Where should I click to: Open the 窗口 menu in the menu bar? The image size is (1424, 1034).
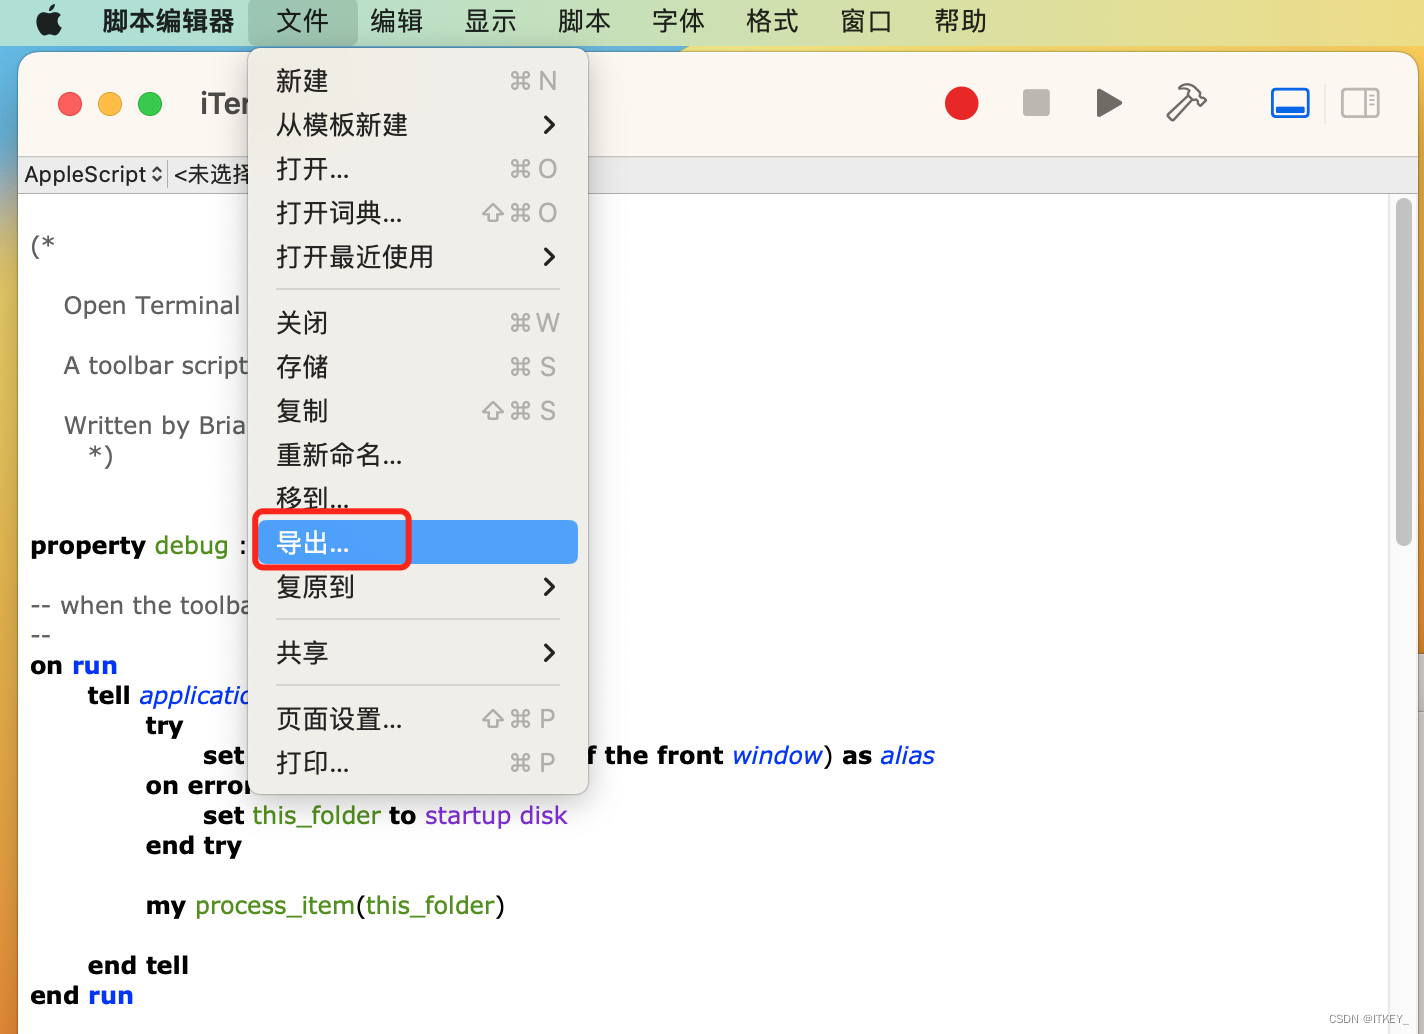[867, 21]
